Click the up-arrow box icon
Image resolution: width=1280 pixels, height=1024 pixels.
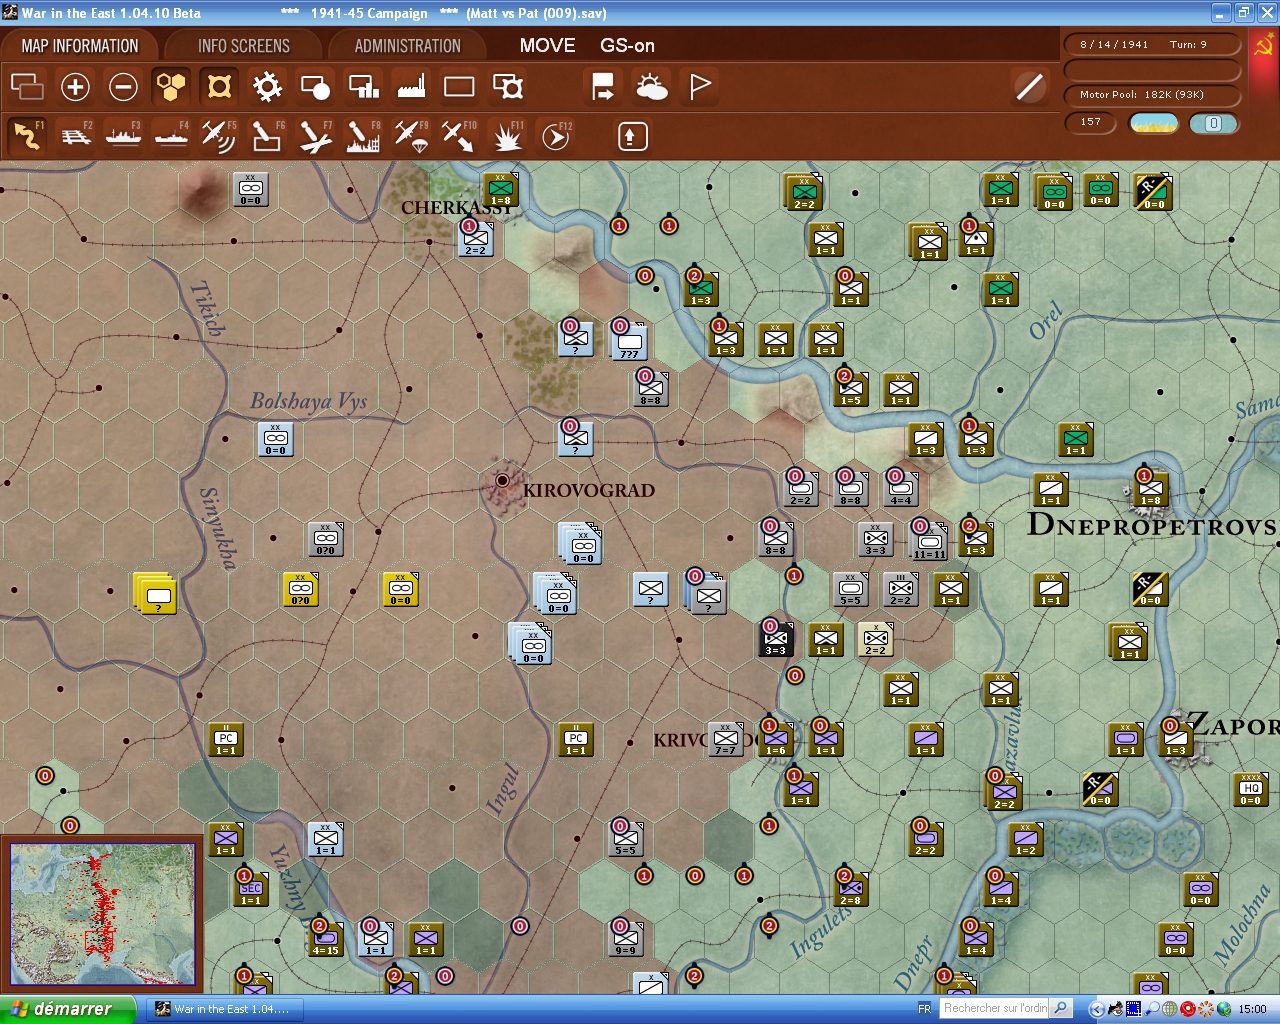pyautogui.click(x=632, y=136)
